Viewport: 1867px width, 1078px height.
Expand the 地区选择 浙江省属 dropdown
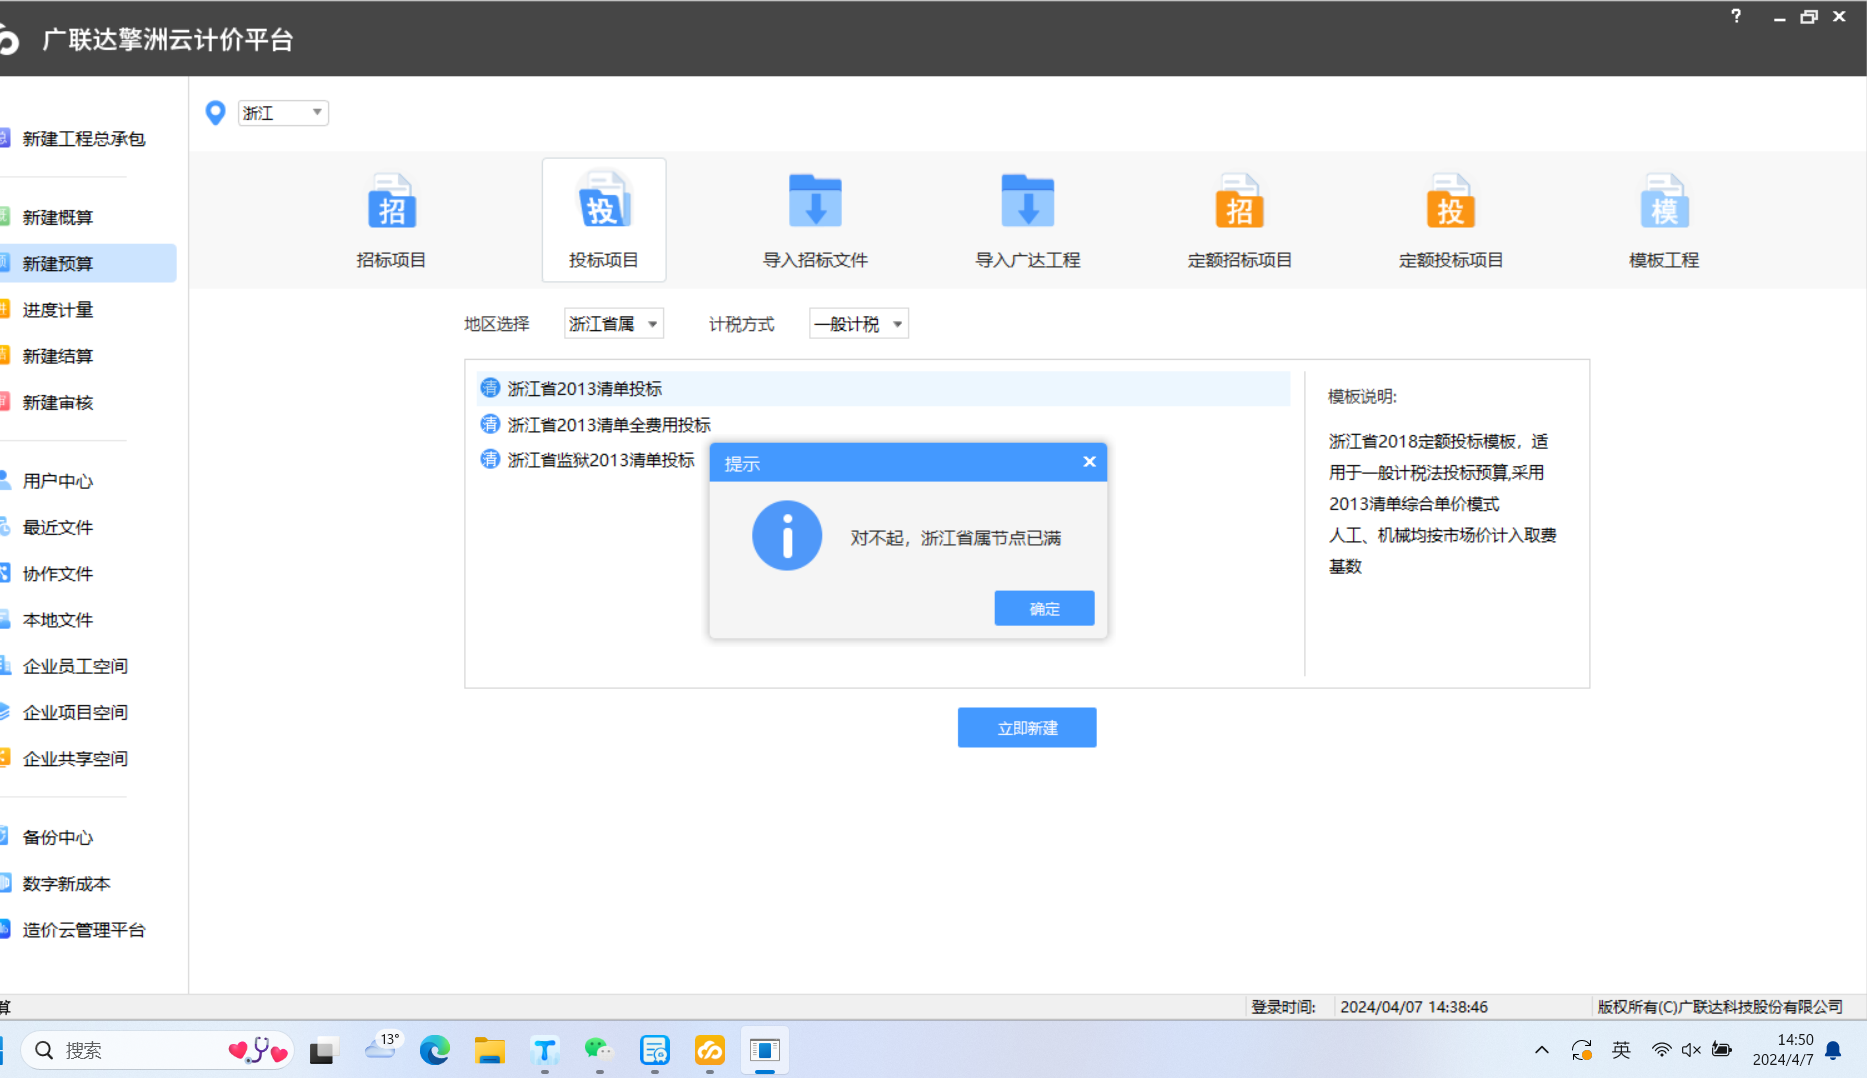[x=614, y=324]
